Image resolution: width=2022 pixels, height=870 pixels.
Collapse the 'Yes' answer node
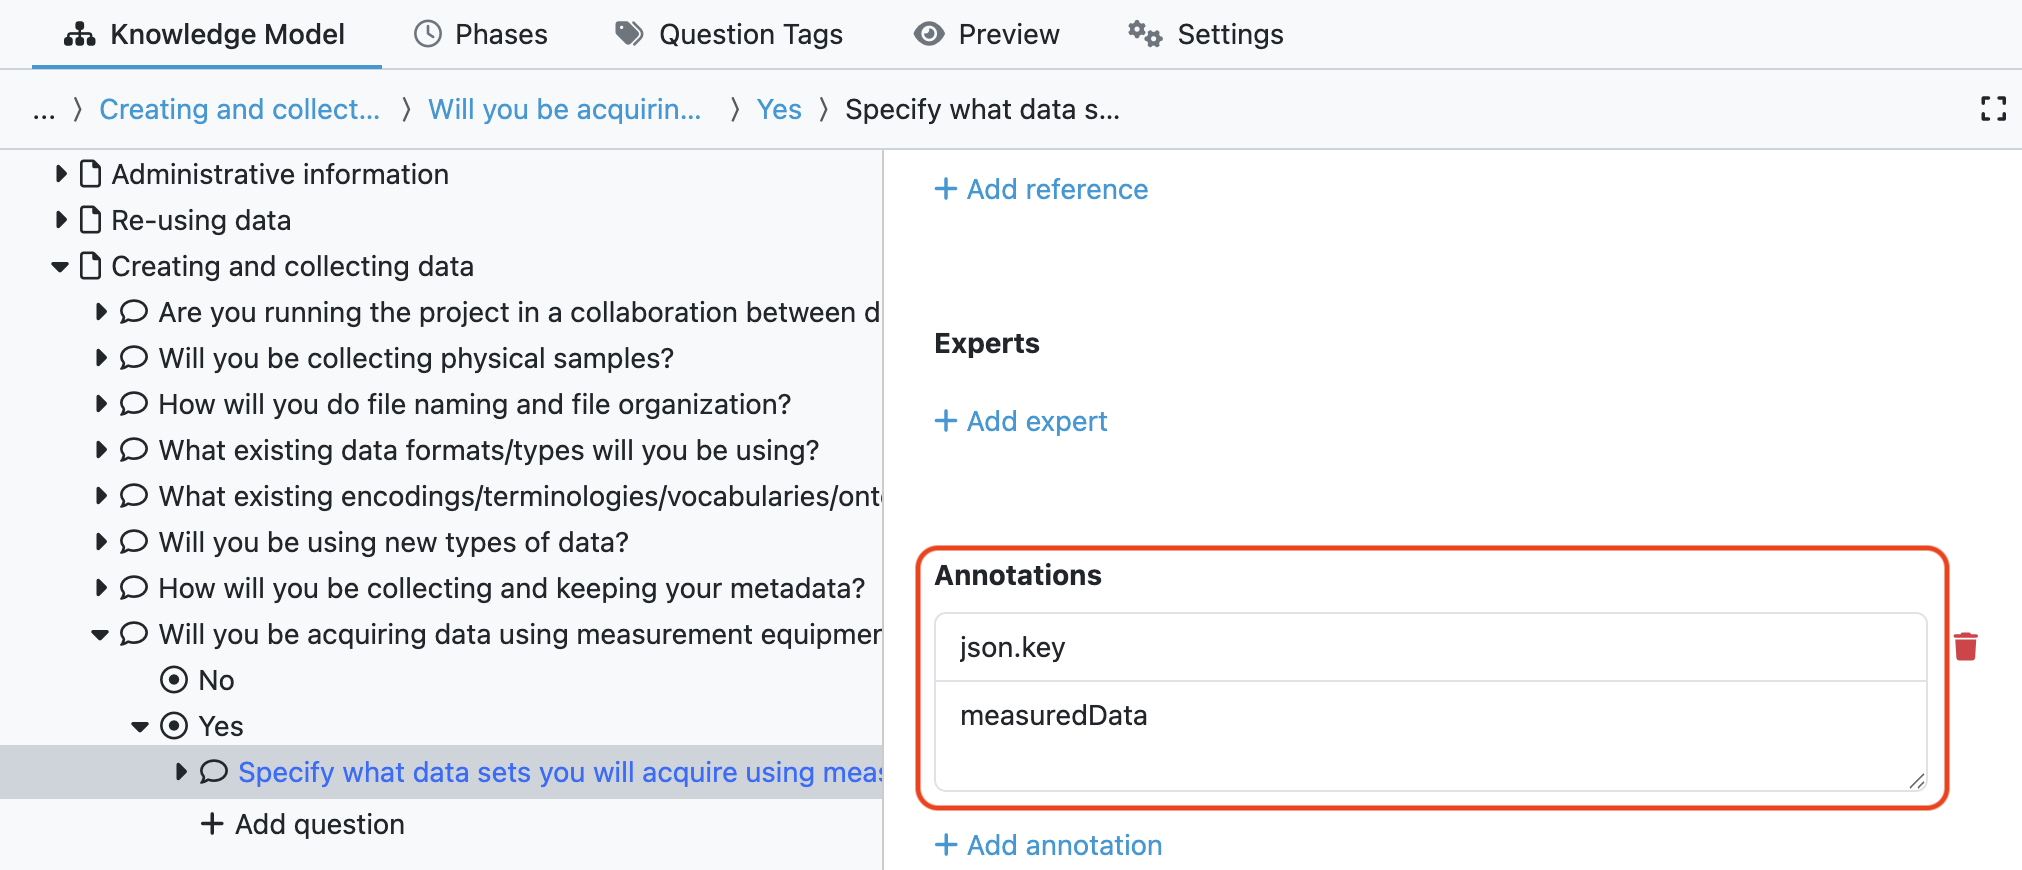pos(140,726)
